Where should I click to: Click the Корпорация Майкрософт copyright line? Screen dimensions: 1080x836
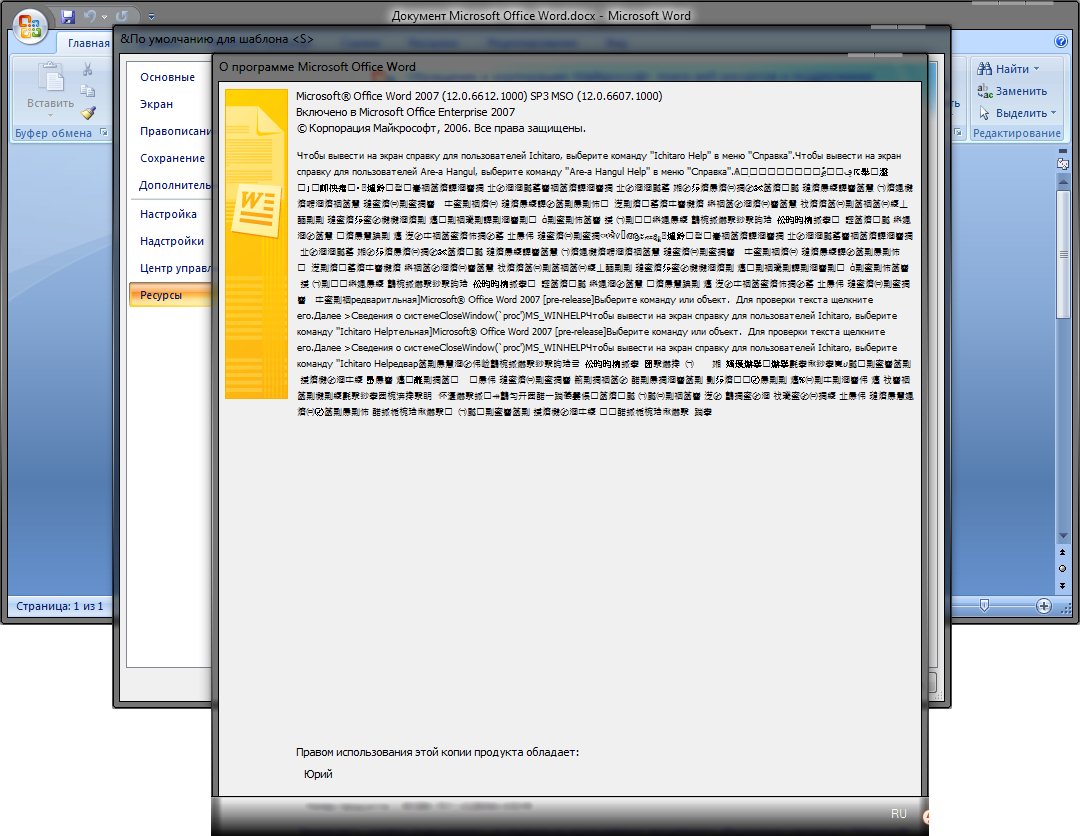441,128
